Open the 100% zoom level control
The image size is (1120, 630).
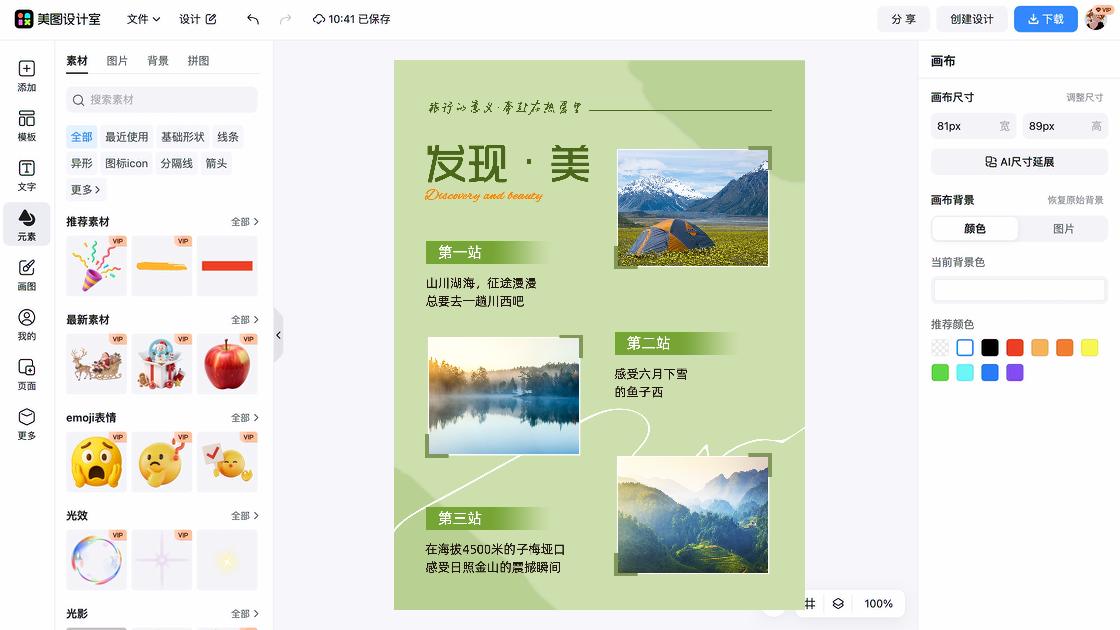[x=878, y=604]
